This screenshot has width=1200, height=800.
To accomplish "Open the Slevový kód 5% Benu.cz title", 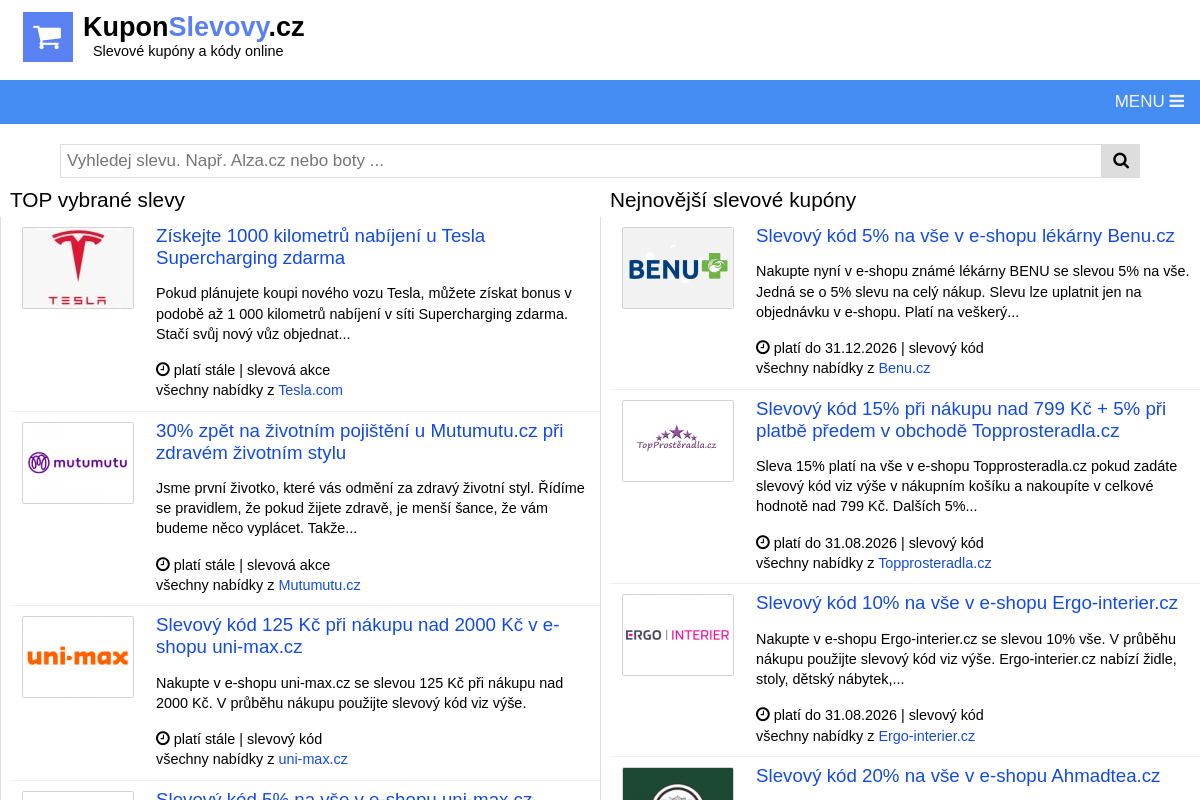I will 965,236.
